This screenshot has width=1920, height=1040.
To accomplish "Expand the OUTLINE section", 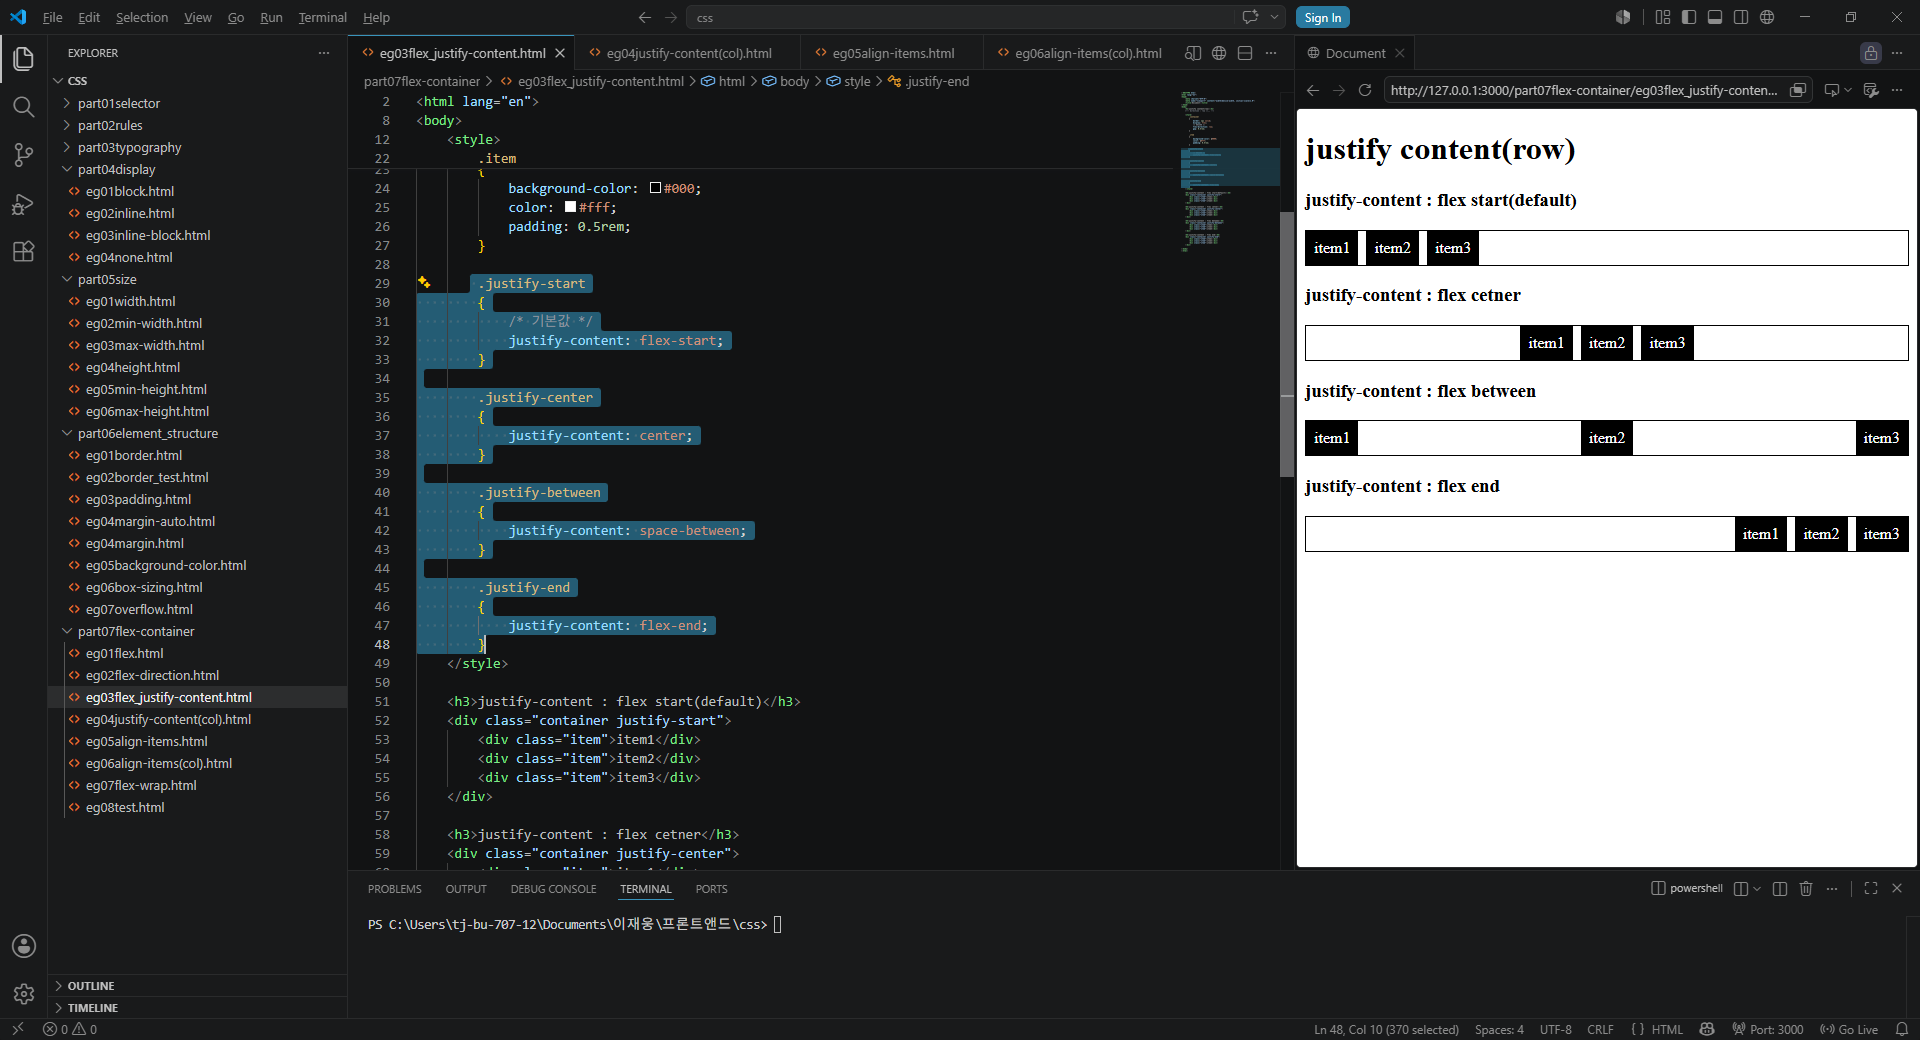I will [90, 986].
